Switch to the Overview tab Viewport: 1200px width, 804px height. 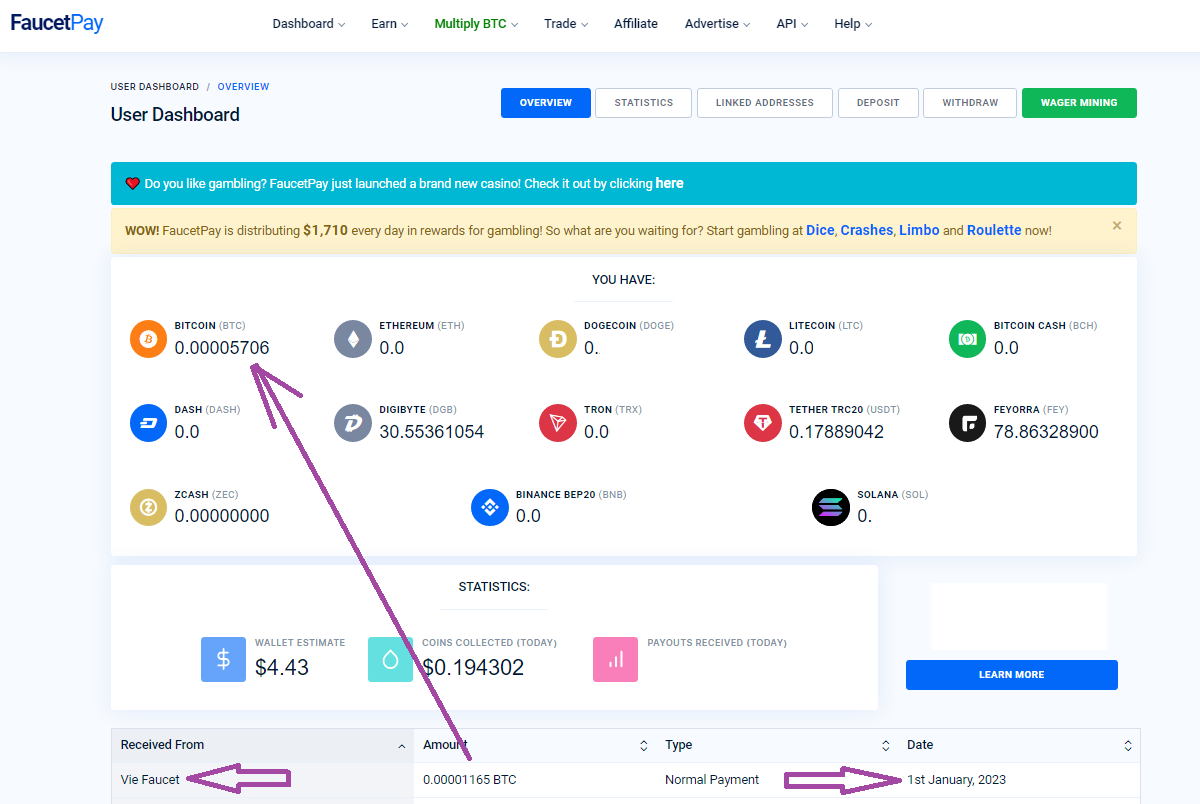coord(546,103)
